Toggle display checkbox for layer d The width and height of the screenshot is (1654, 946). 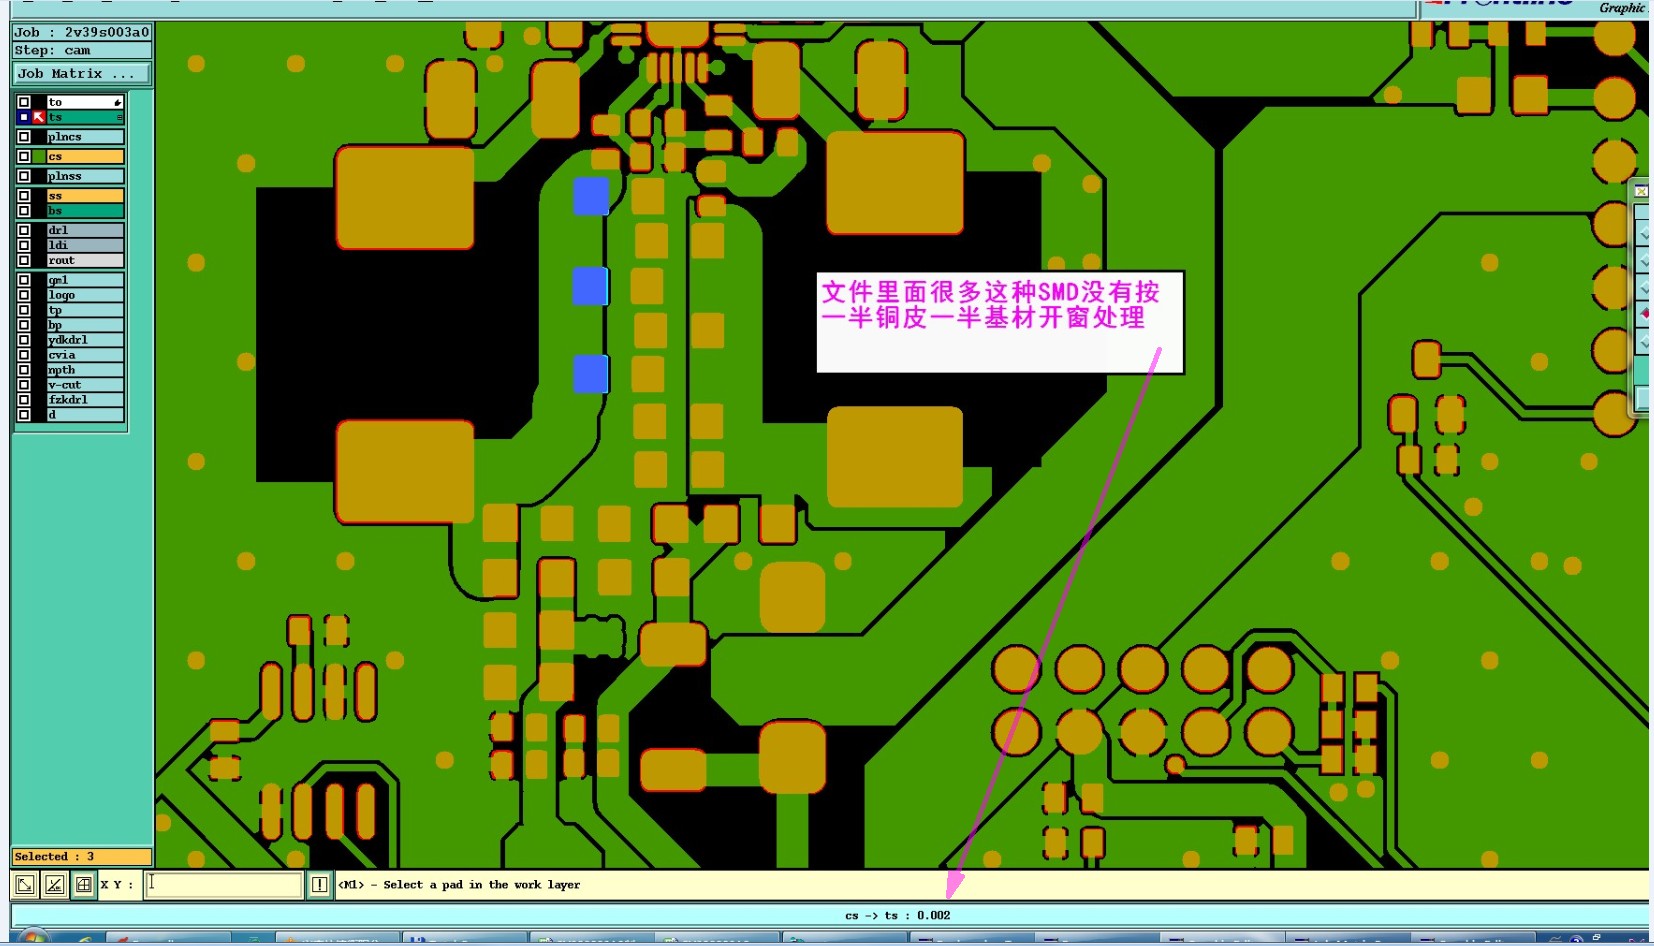tap(24, 415)
